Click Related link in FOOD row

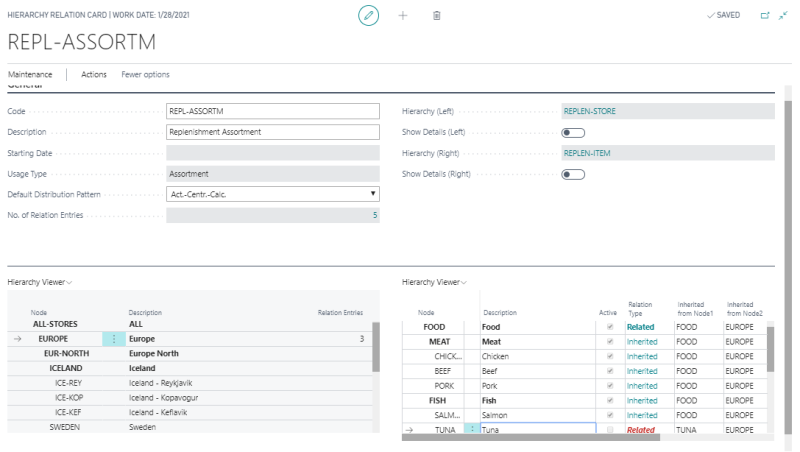[640, 327]
